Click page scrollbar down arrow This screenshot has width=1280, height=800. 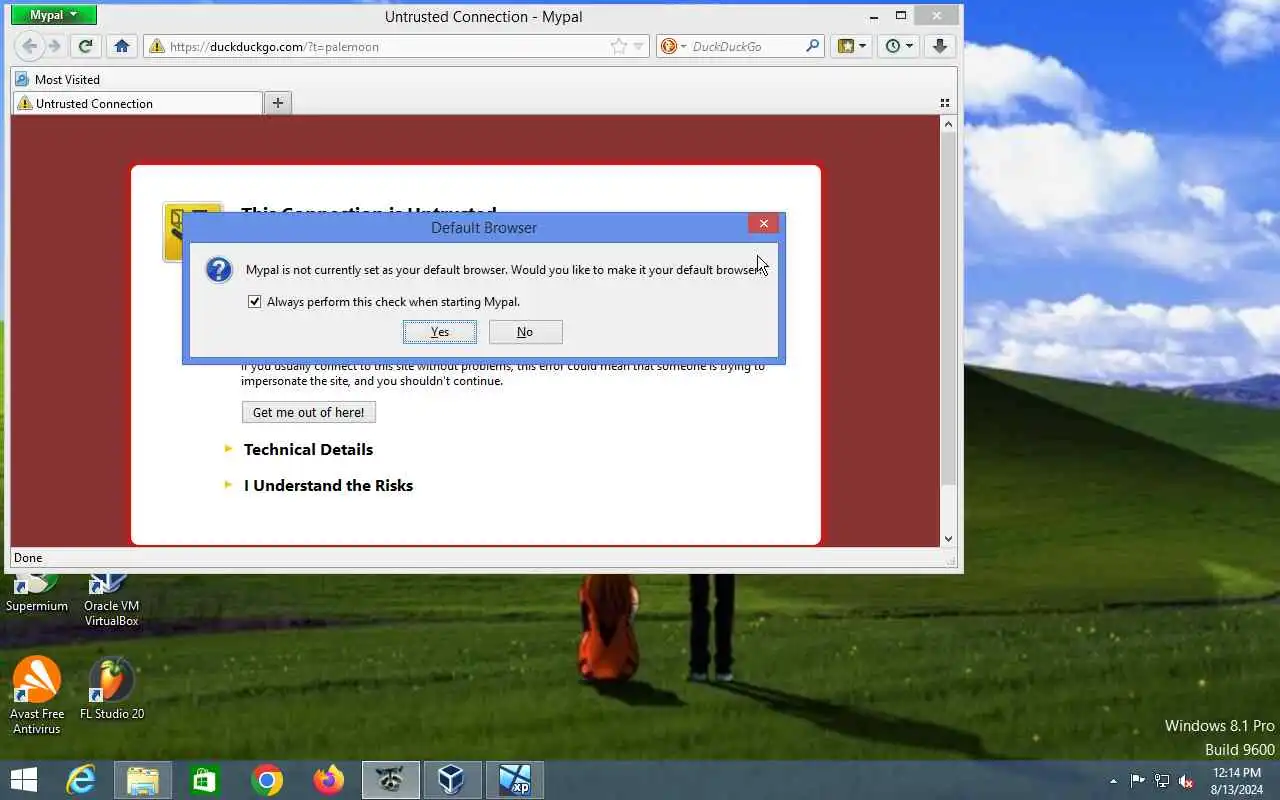949,539
